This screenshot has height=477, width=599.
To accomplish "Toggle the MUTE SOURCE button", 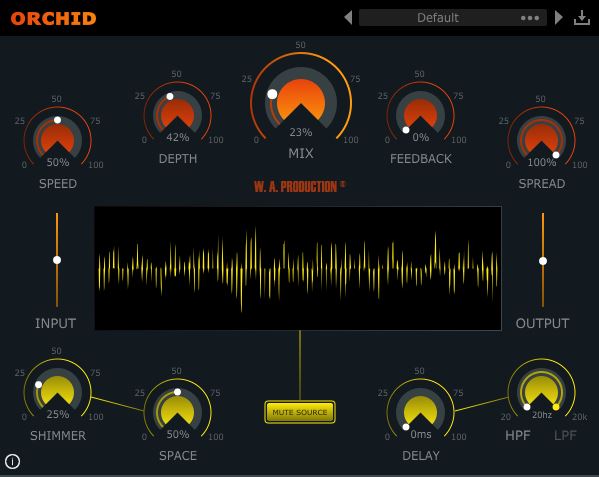I will [x=300, y=412].
